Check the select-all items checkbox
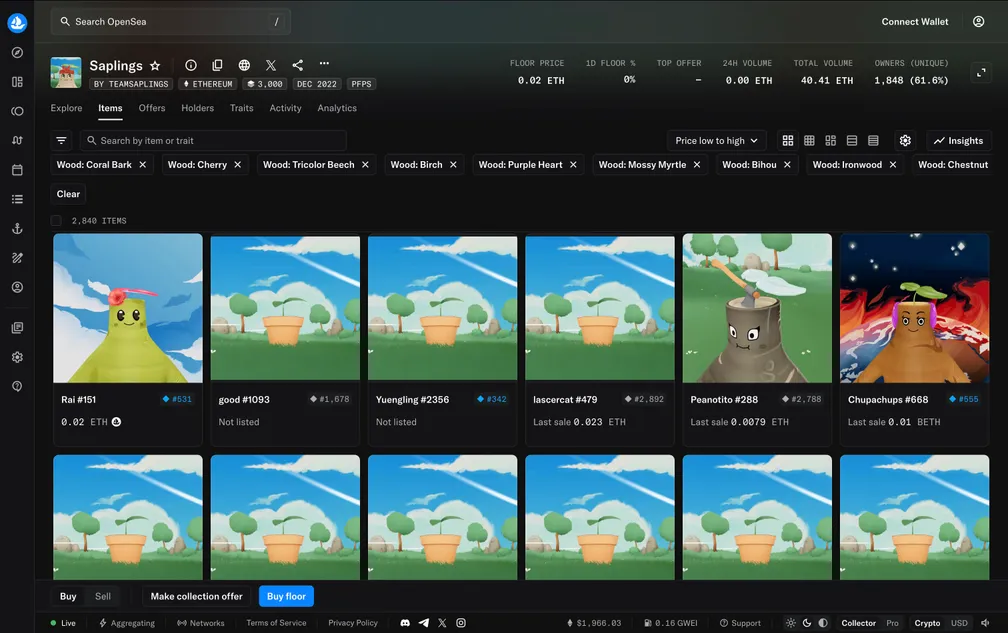 (x=57, y=221)
